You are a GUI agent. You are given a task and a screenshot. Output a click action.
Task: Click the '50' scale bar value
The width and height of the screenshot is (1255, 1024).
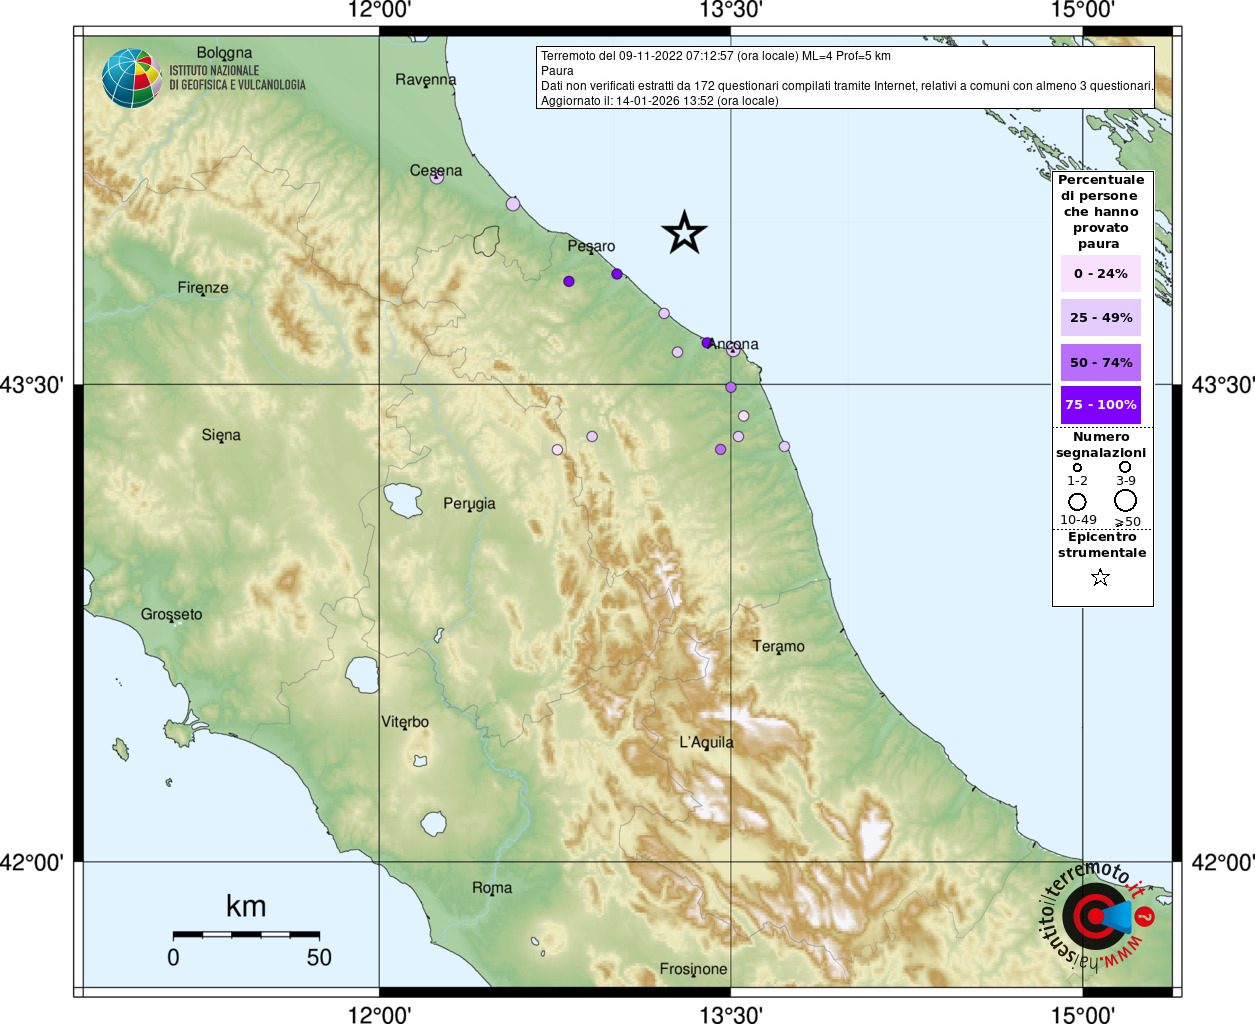[x=319, y=957]
